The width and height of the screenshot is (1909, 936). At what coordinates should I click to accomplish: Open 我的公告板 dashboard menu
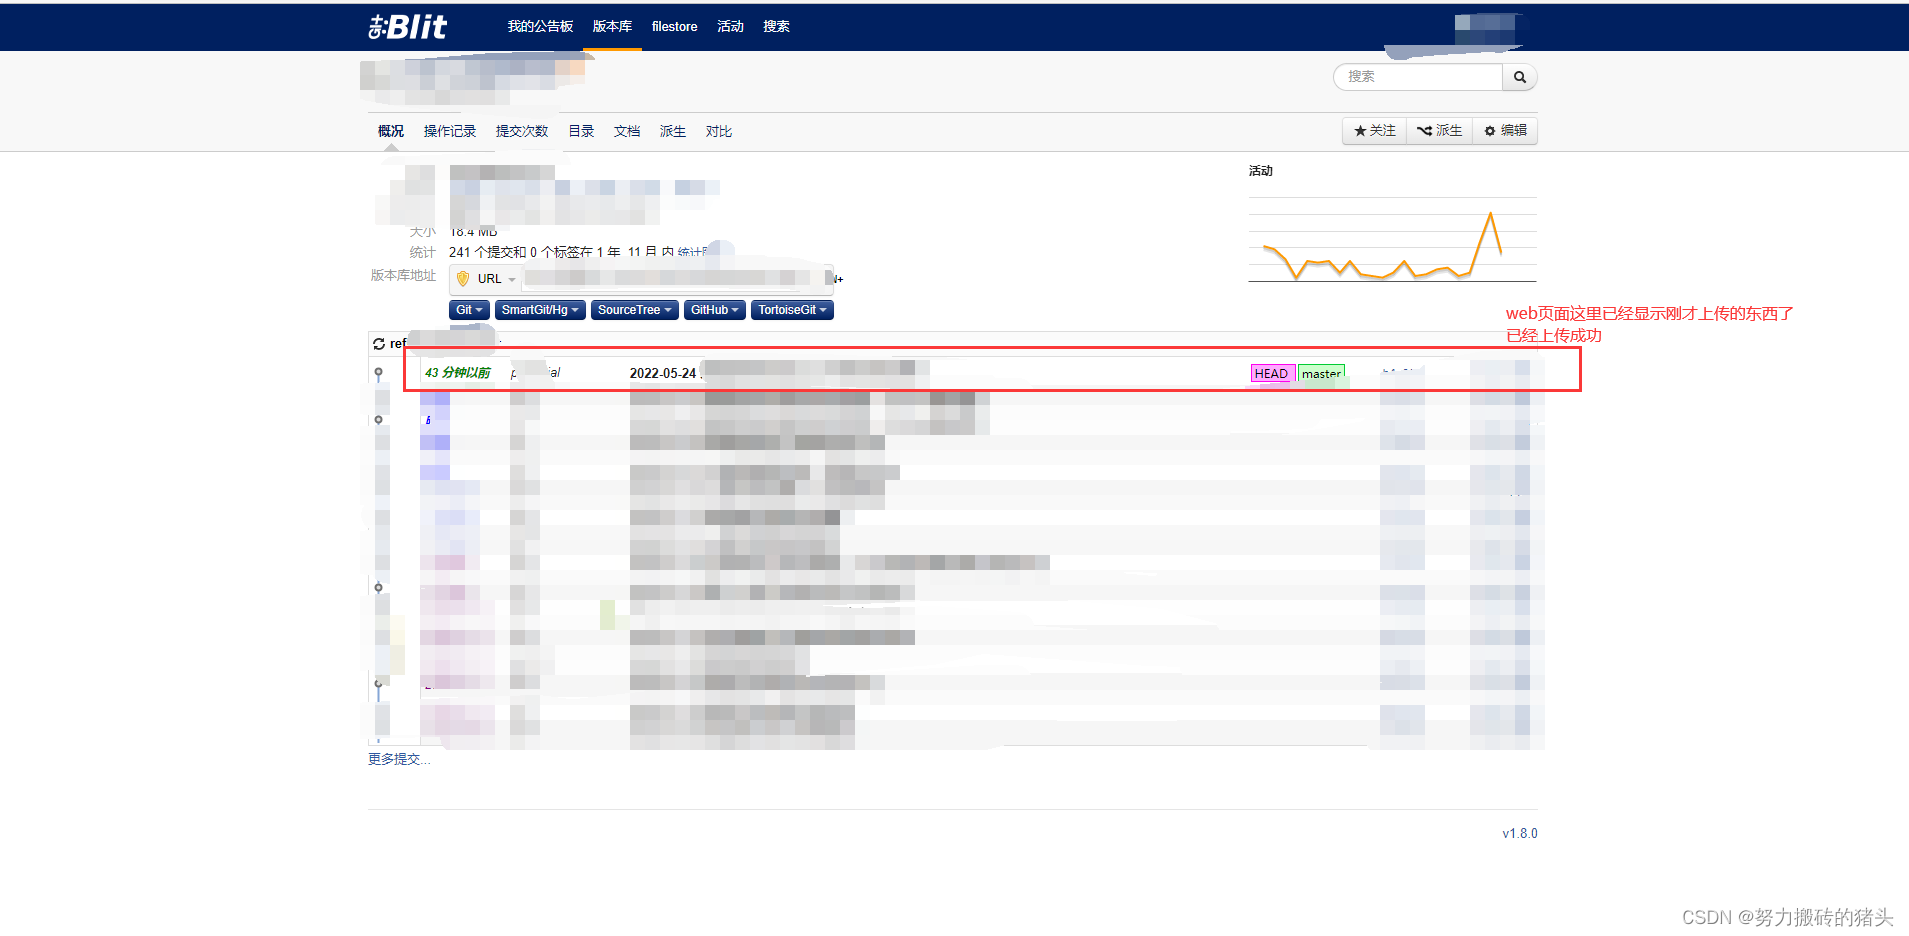click(x=540, y=27)
